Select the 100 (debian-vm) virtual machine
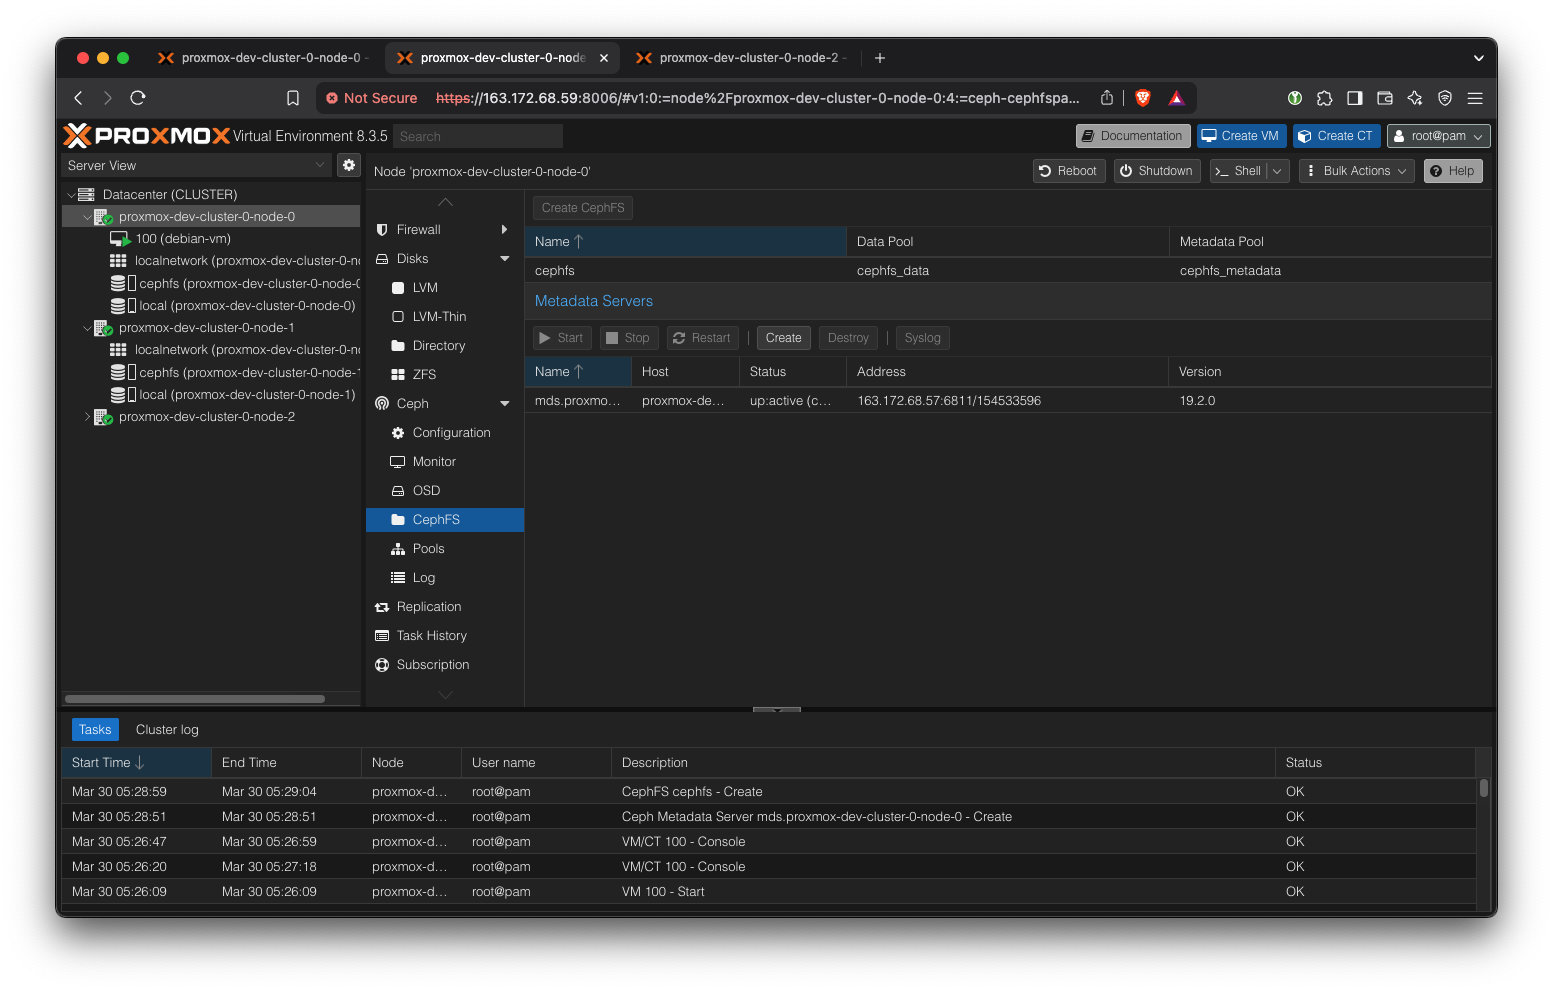This screenshot has height=991, width=1553. point(183,239)
